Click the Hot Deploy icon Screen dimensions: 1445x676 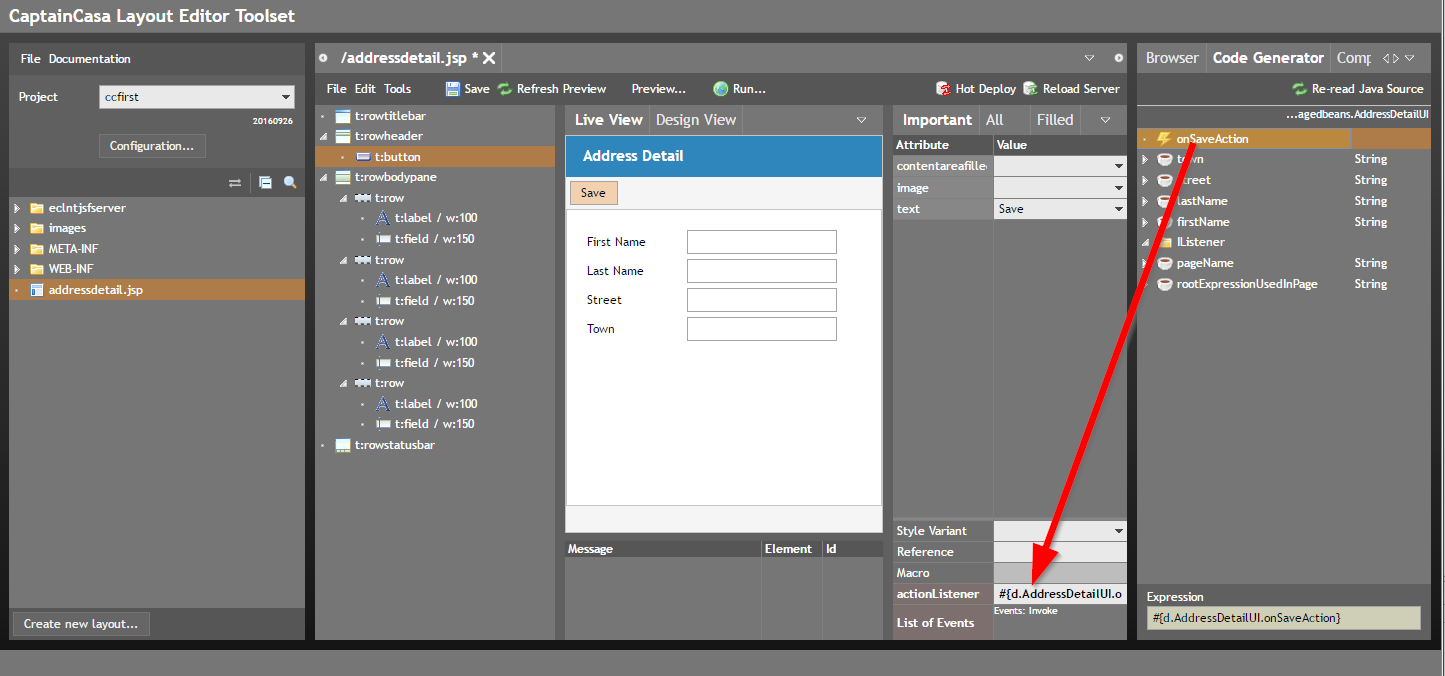pyautogui.click(x=943, y=89)
